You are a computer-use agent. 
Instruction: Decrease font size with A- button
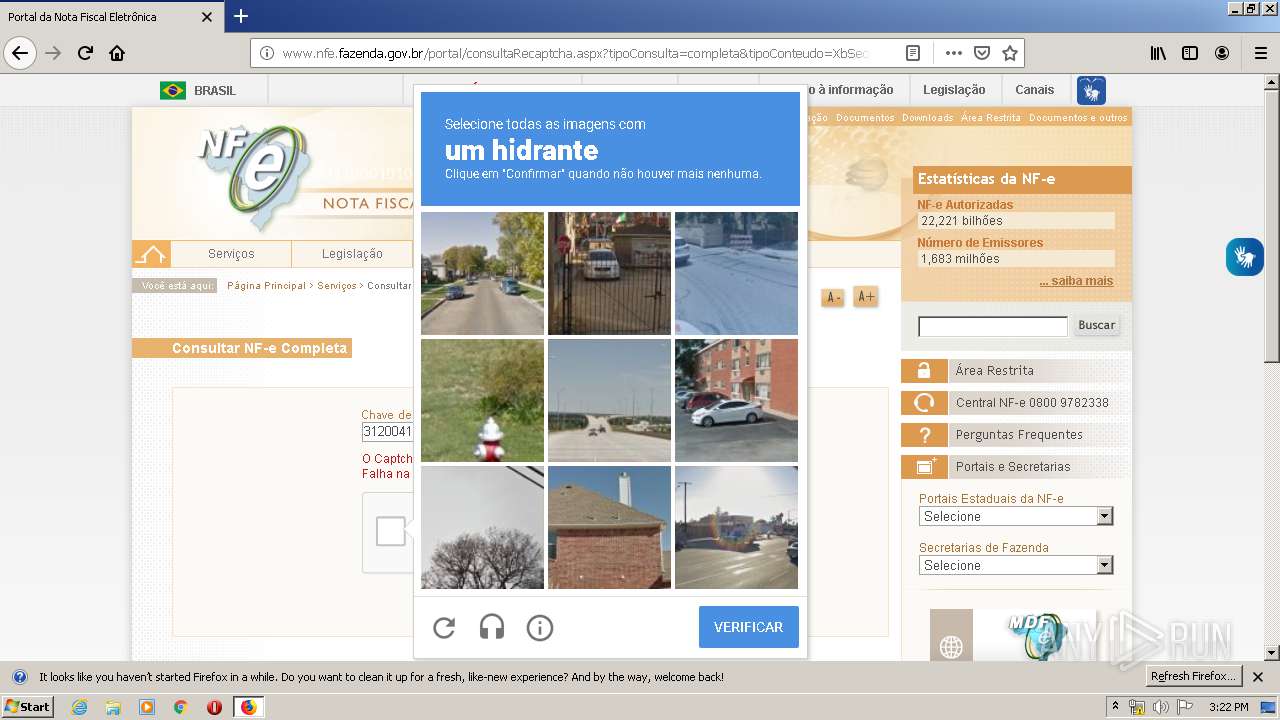833,297
